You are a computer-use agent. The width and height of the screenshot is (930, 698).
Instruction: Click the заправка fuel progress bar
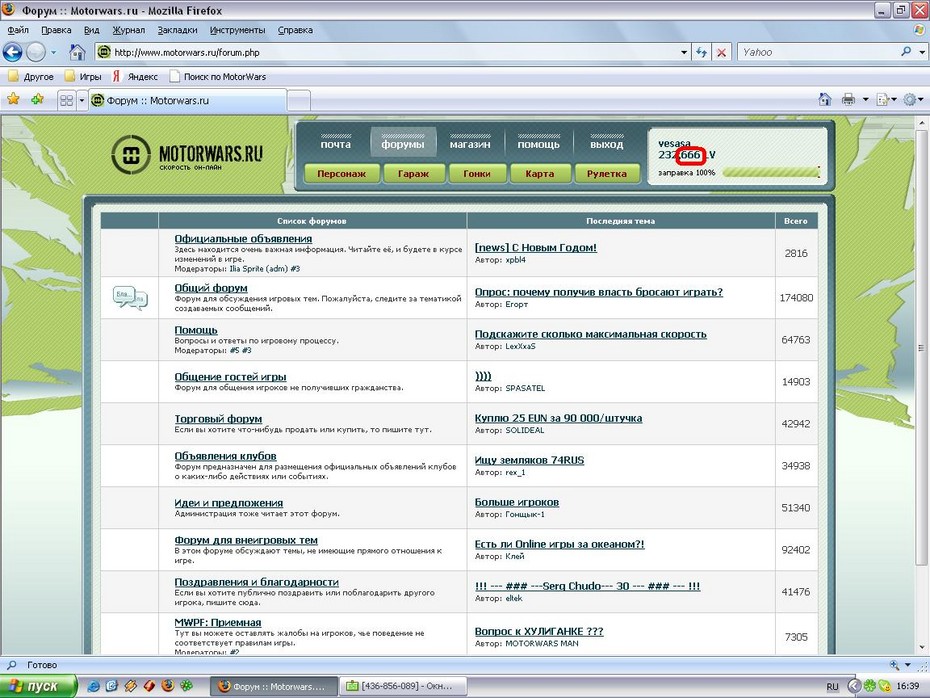click(x=770, y=172)
